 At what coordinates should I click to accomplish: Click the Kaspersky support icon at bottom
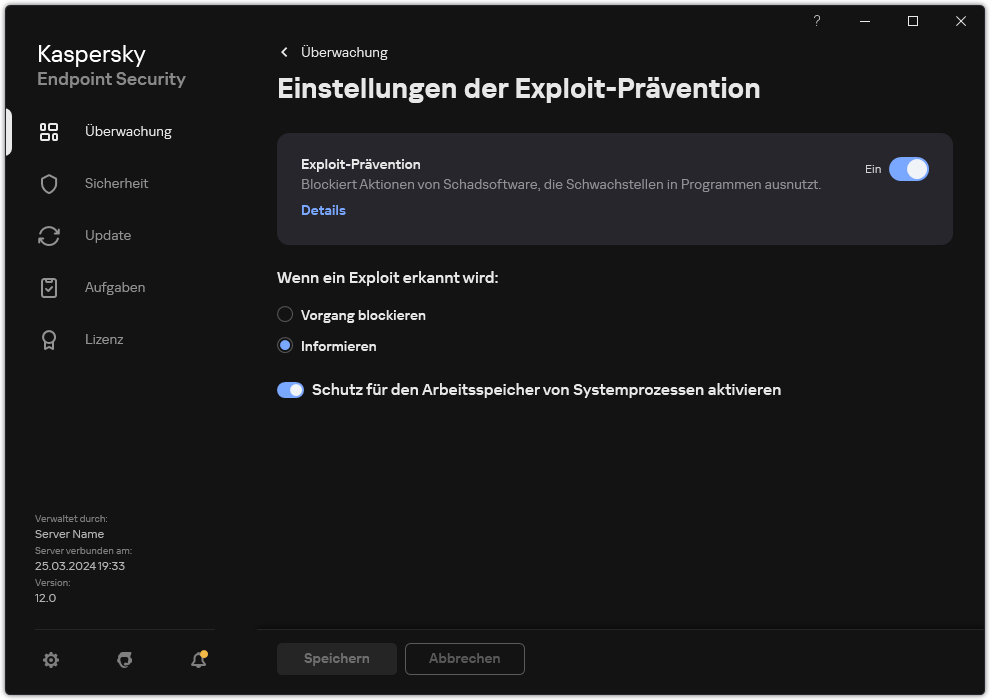[124, 660]
